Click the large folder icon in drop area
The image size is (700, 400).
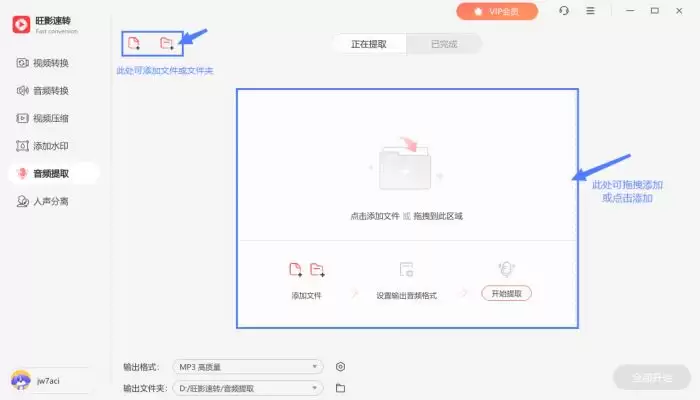(x=406, y=166)
